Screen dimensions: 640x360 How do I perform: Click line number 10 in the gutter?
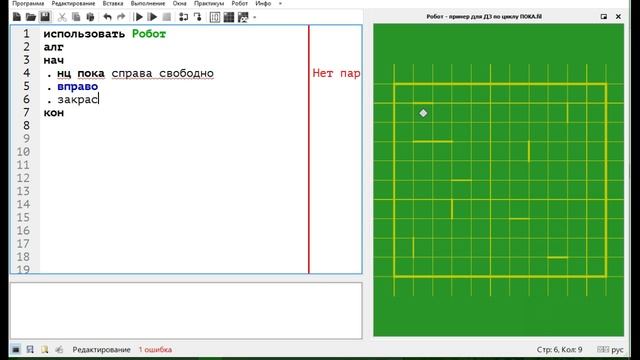23,152
